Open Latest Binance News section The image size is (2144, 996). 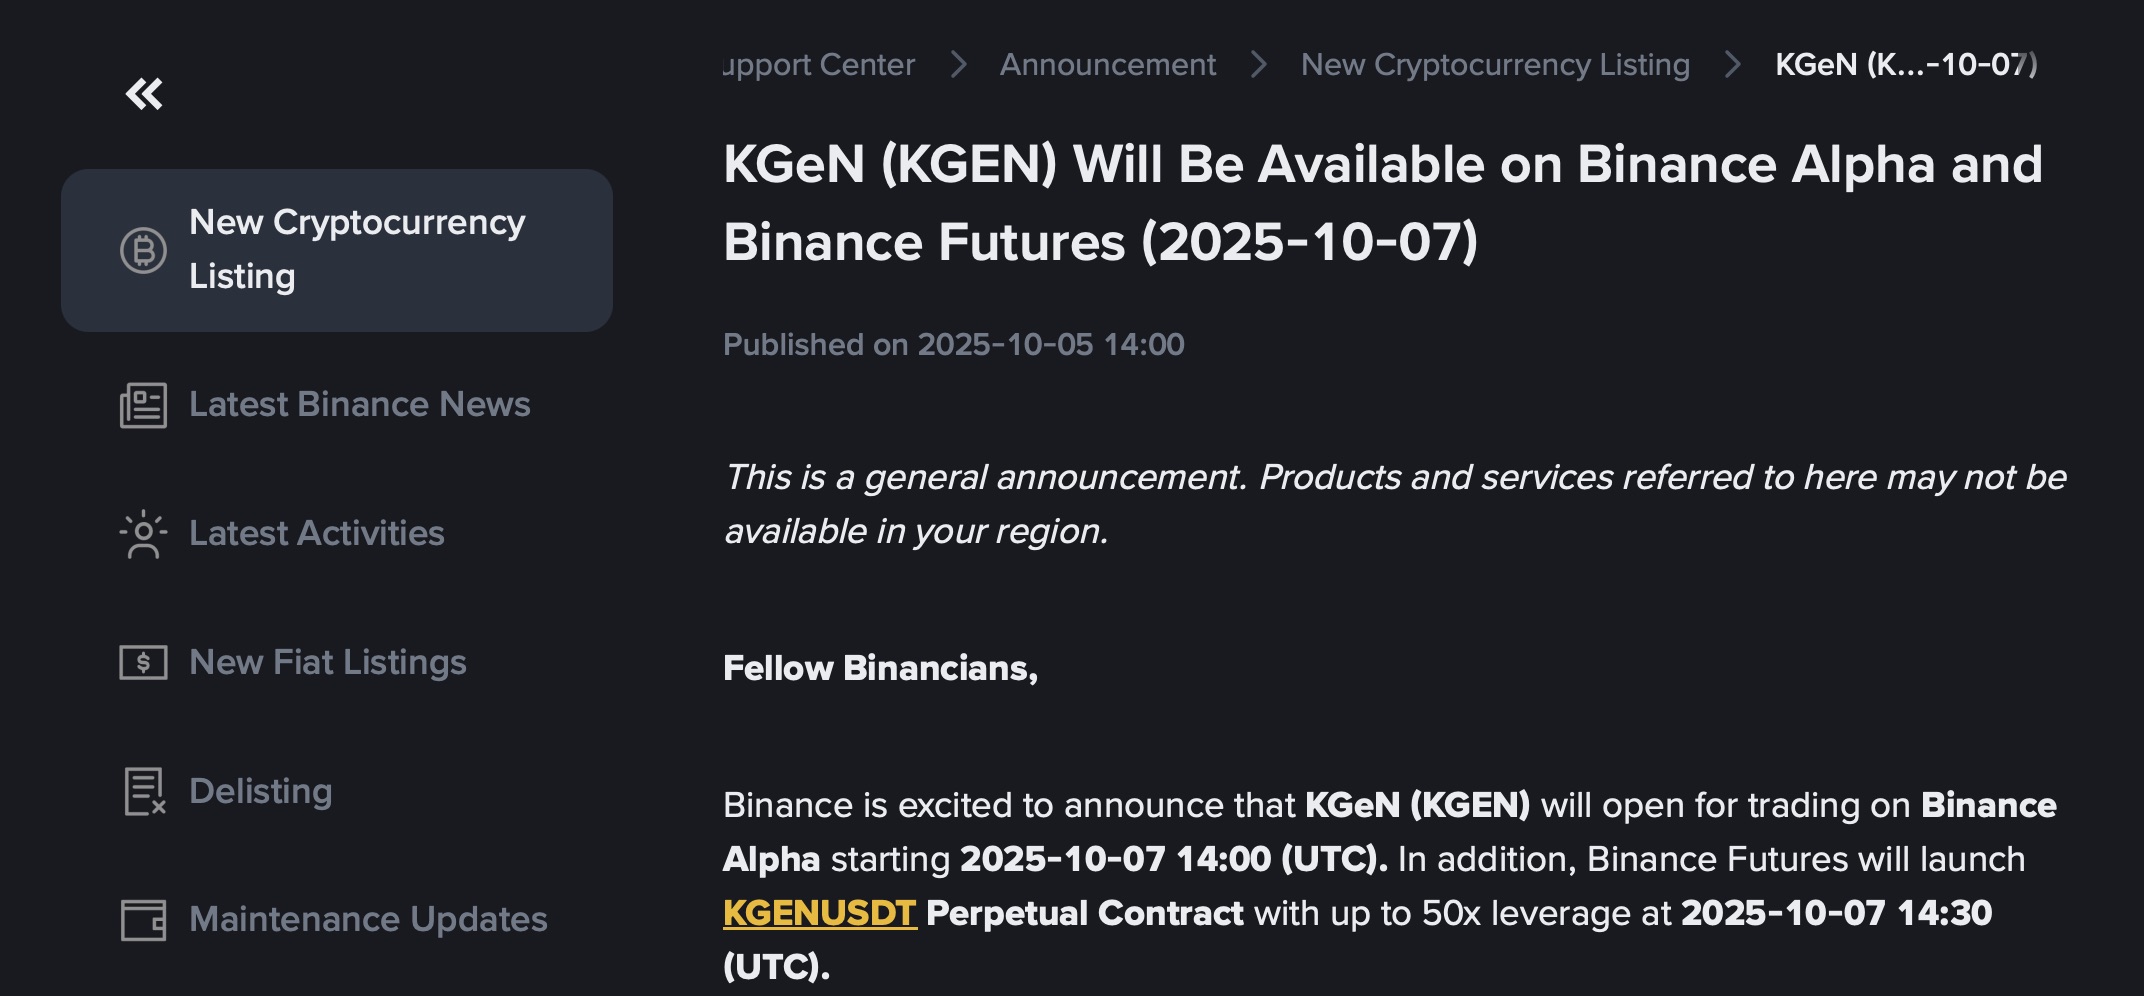(359, 405)
